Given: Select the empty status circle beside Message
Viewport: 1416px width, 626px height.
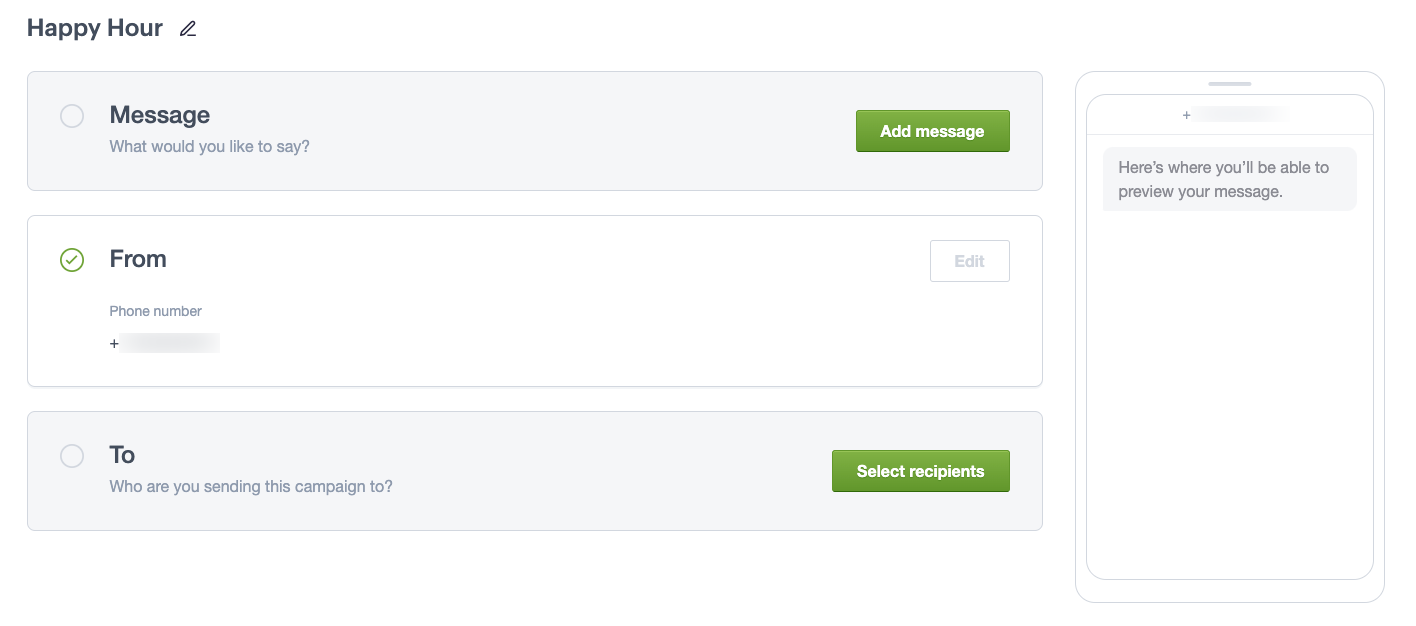Looking at the screenshot, I should pos(71,116).
